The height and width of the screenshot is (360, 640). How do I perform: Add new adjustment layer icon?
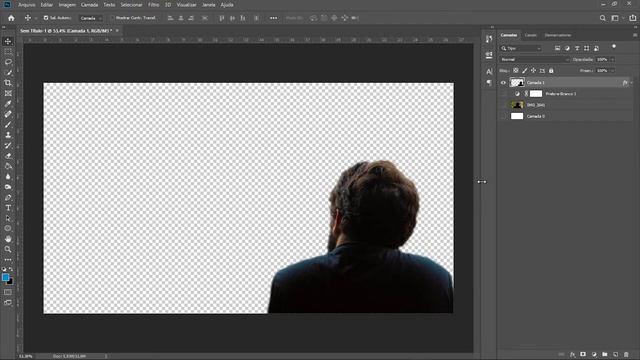[594, 354]
